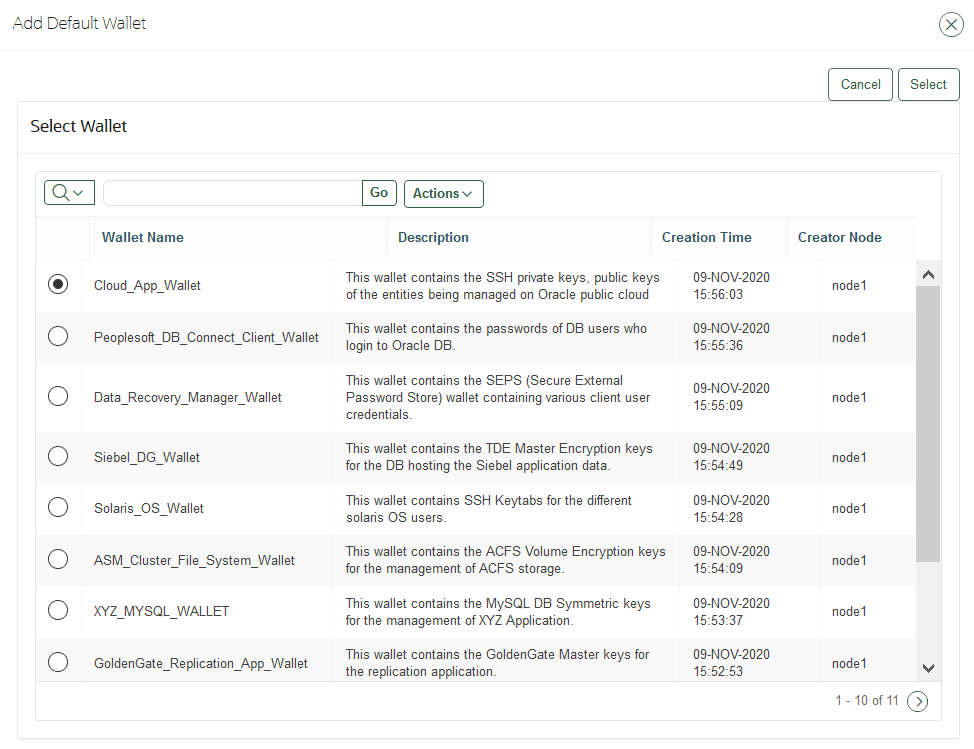Click the scrollbar up arrow
This screenshot has width=974, height=749.
coord(928,272)
